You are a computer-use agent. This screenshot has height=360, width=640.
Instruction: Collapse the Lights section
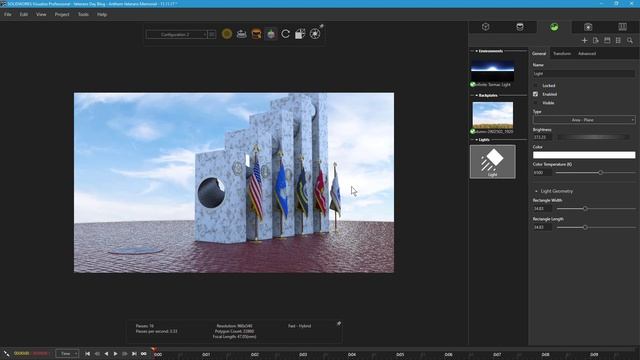pyautogui.click(x=476, y=140)
